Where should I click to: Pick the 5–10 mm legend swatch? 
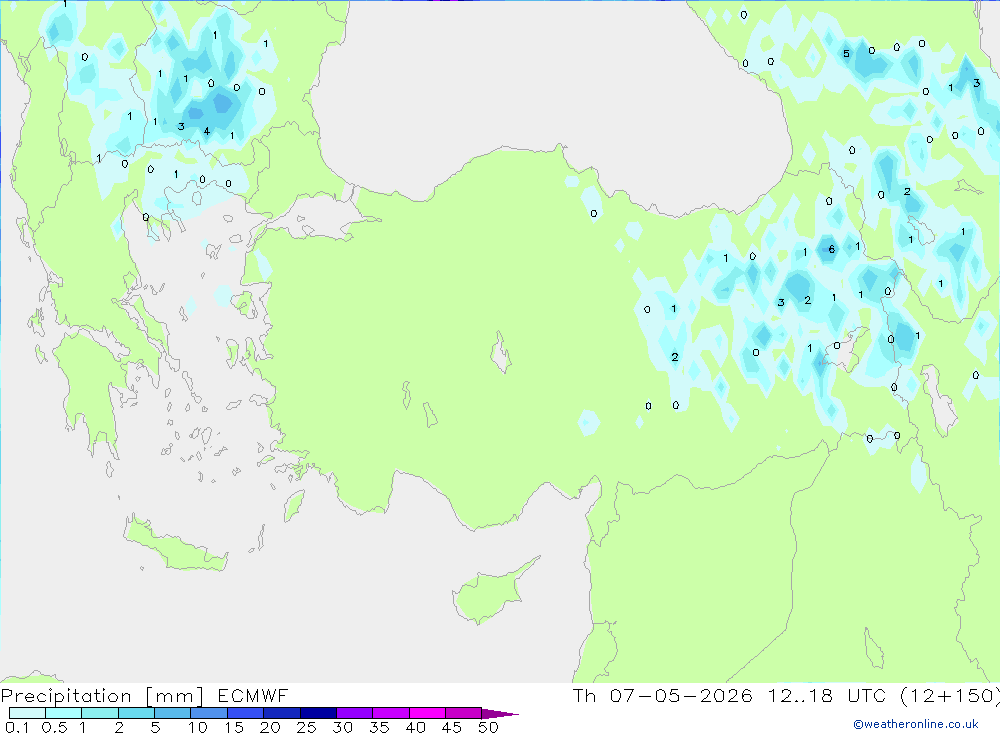pyautogui.click(x=173, y=713)
